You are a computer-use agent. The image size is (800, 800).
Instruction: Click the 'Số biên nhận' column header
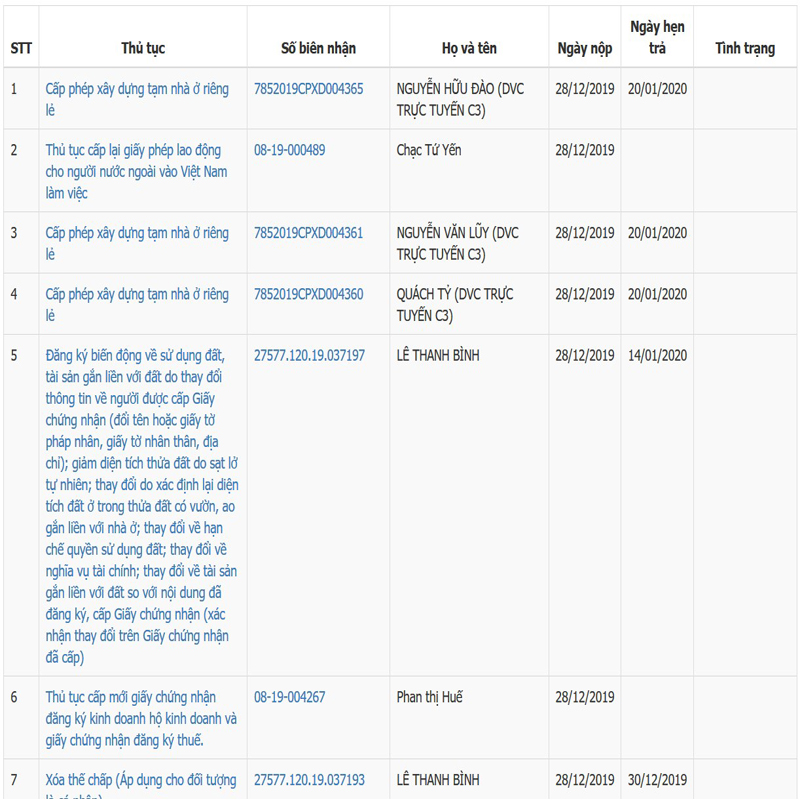[x=318, y=48]
